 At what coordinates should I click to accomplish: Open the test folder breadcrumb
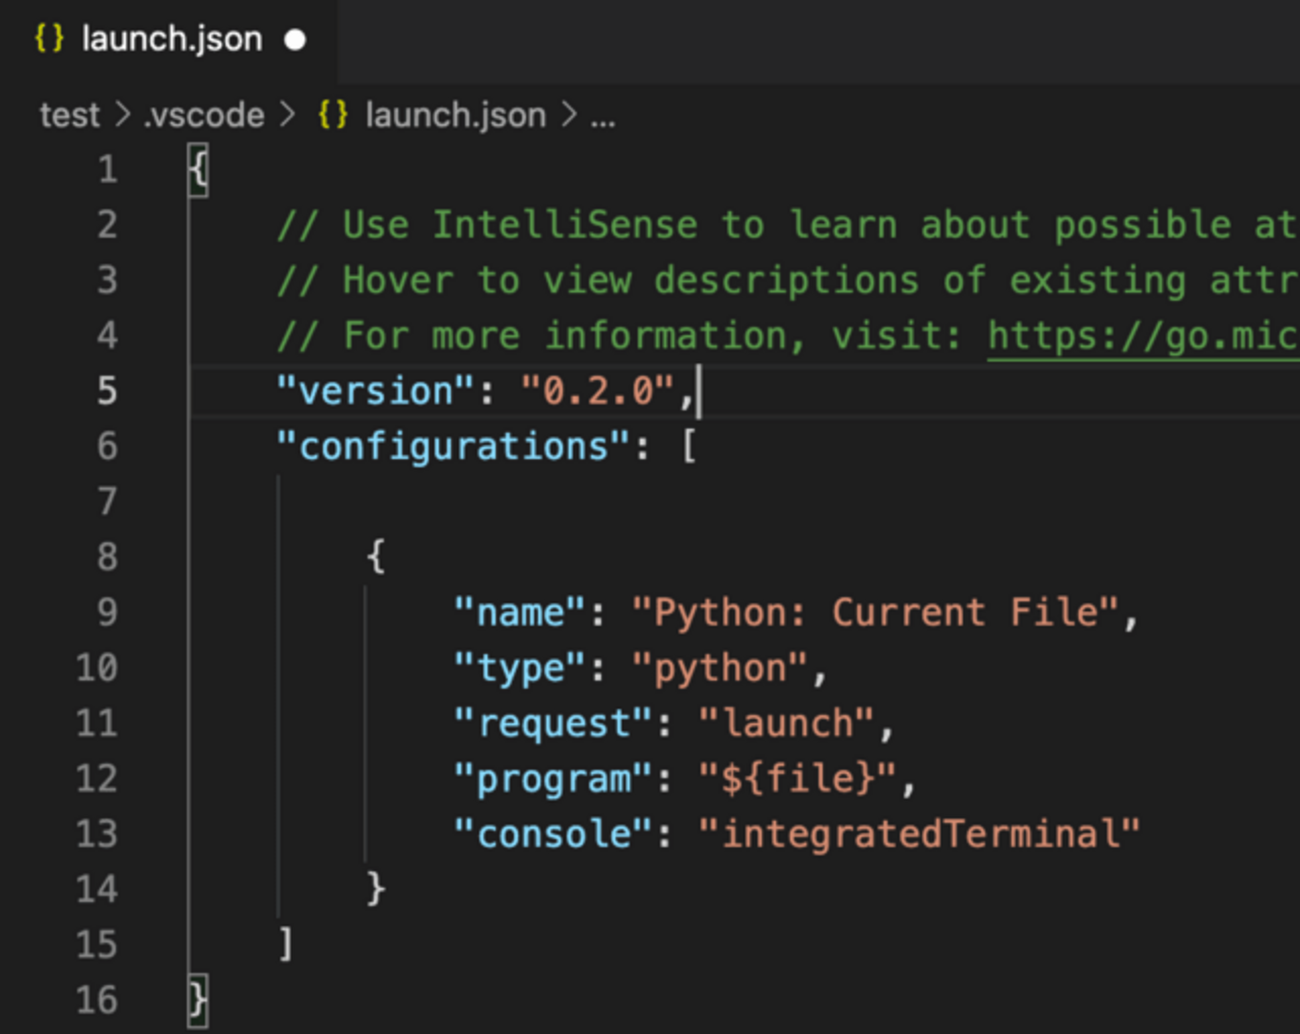(x=70, y=115)
